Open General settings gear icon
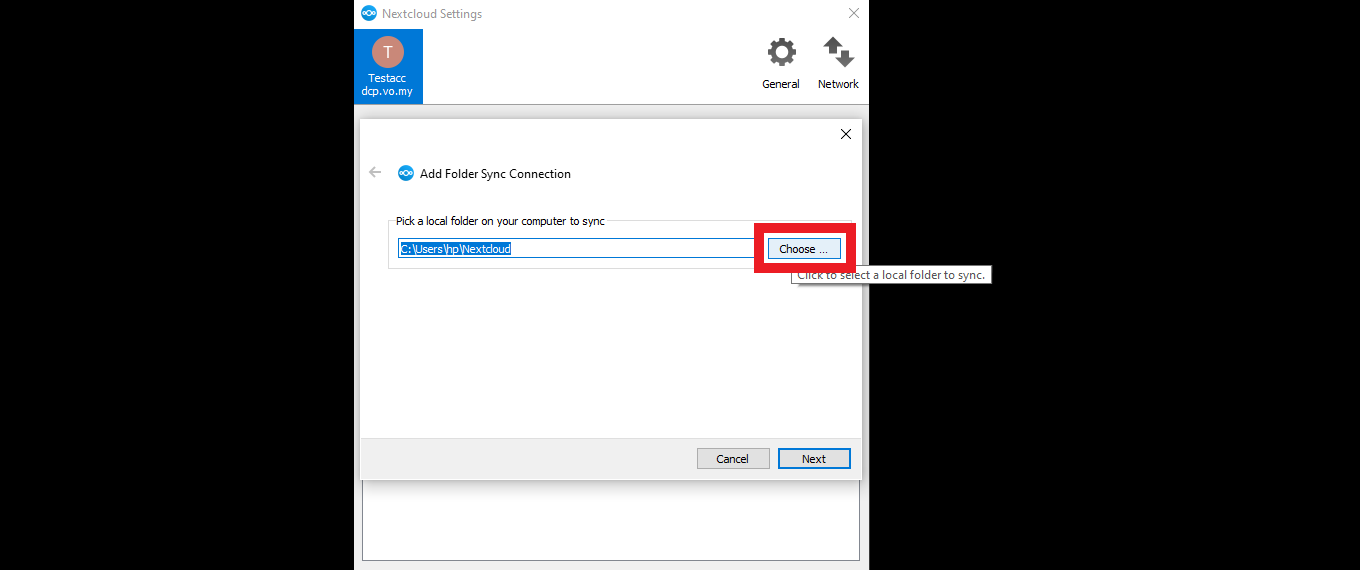The height and width of the screenshot is (570, 1360). (781, 52)
